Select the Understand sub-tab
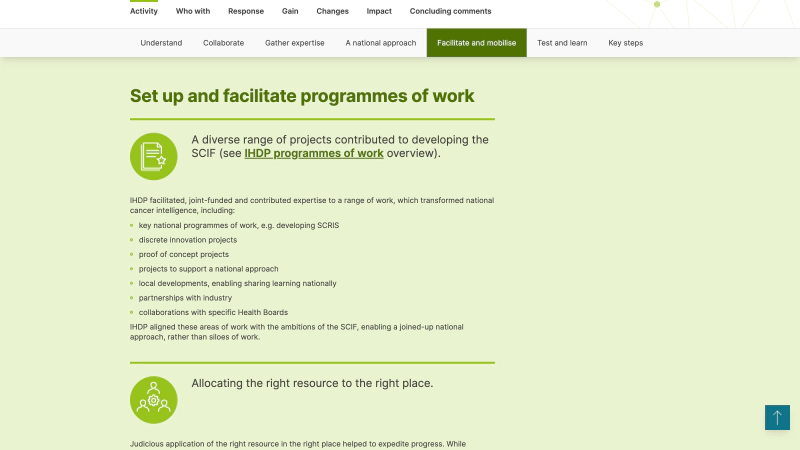This screenshot has height=450, width=800. 161,43
